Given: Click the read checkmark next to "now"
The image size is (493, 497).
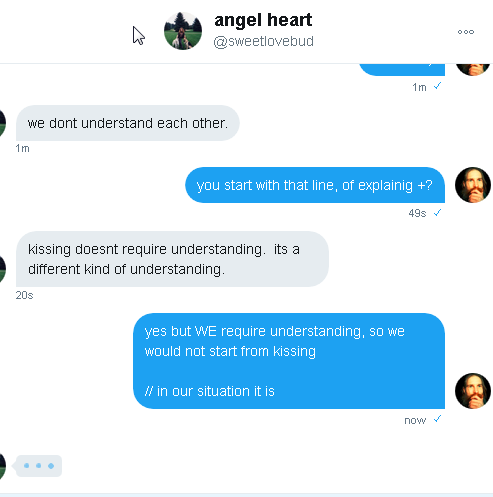Looking at the screenshot, I should click(x=437, y=419).
